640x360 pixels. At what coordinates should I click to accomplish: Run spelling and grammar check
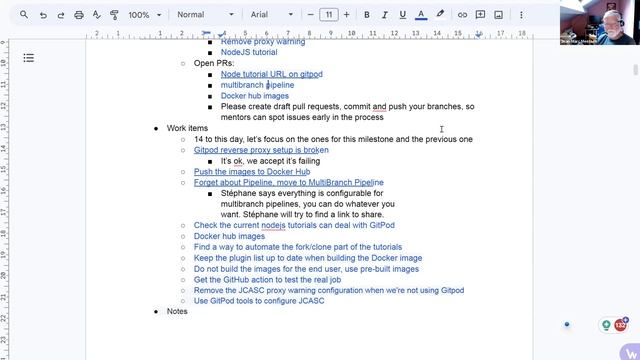(x=97, y=15)
